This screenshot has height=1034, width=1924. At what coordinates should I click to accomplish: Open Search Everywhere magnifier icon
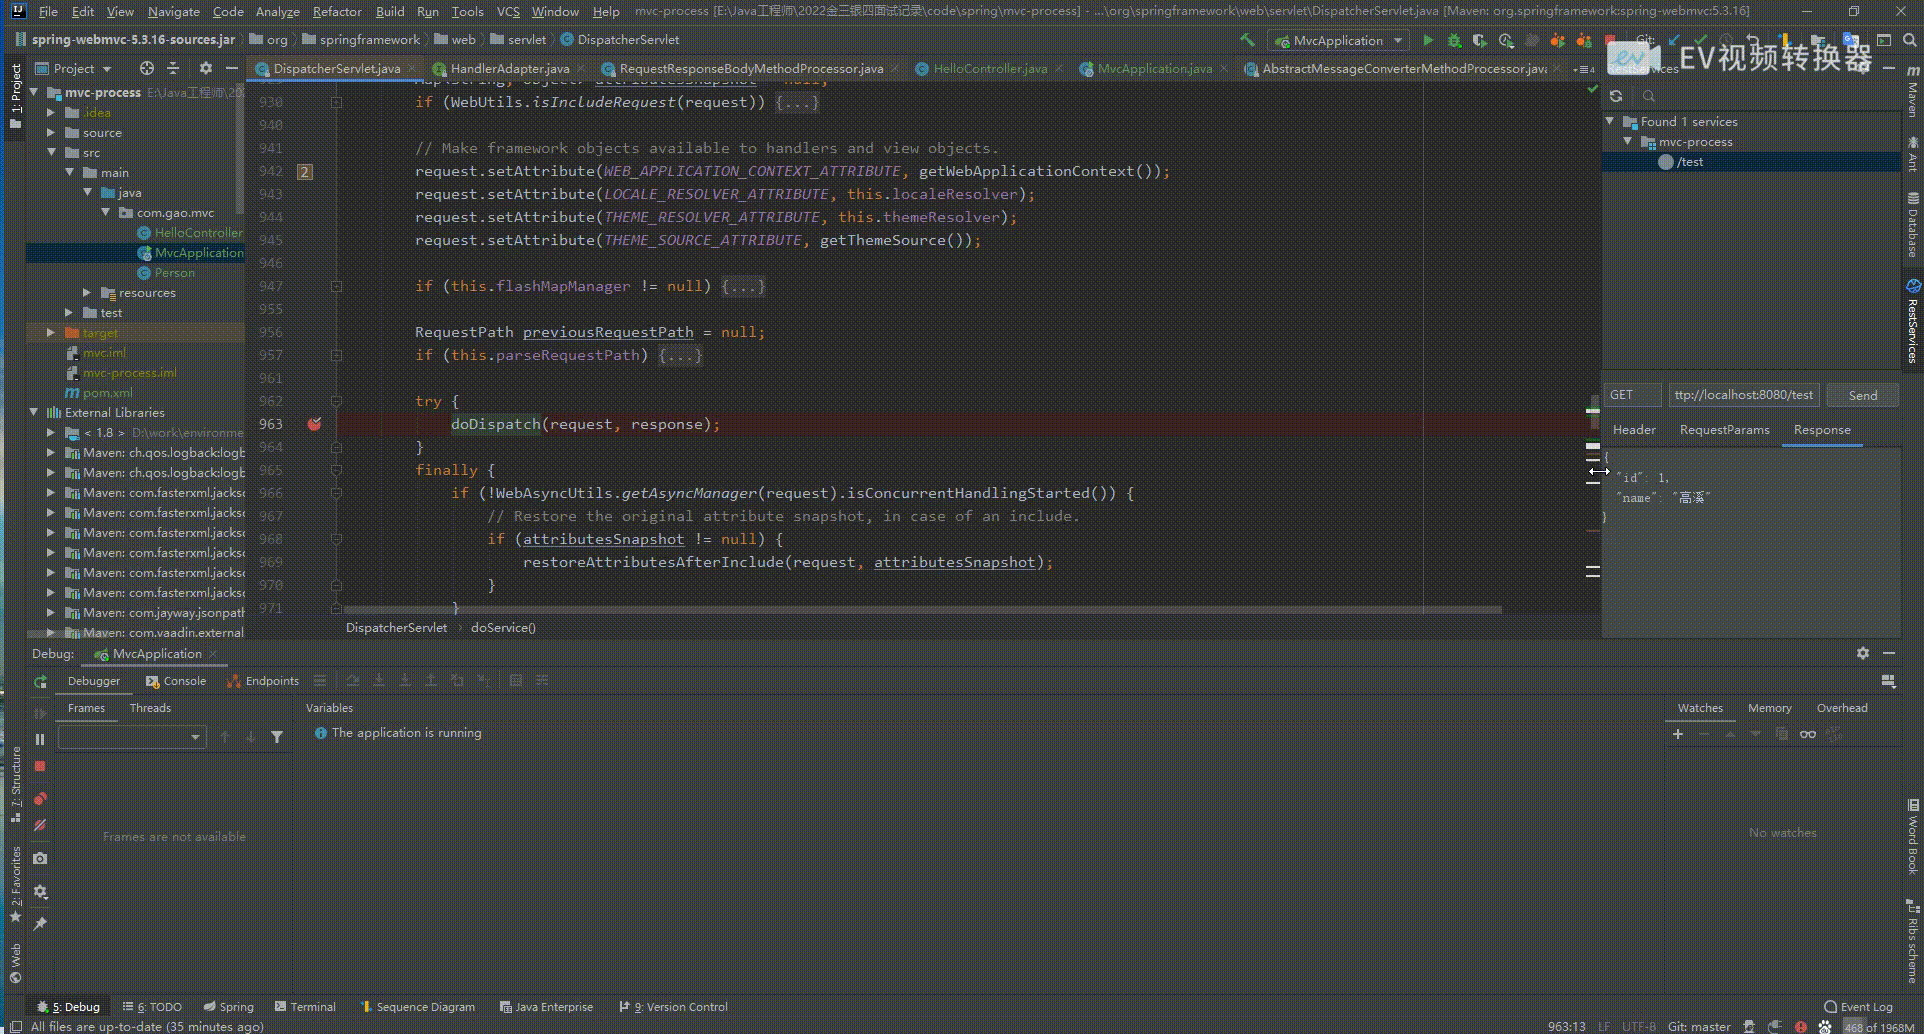coord(1909,40)
